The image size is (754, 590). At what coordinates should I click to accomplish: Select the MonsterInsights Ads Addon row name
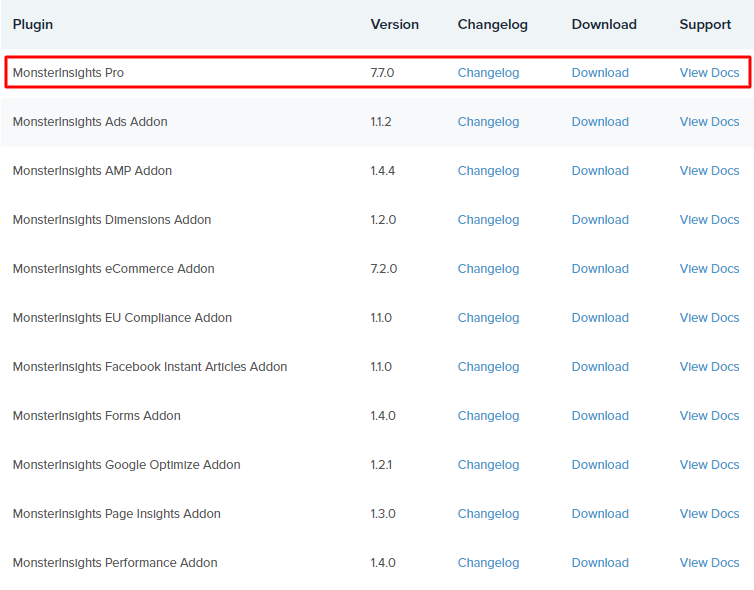[90, 122]
